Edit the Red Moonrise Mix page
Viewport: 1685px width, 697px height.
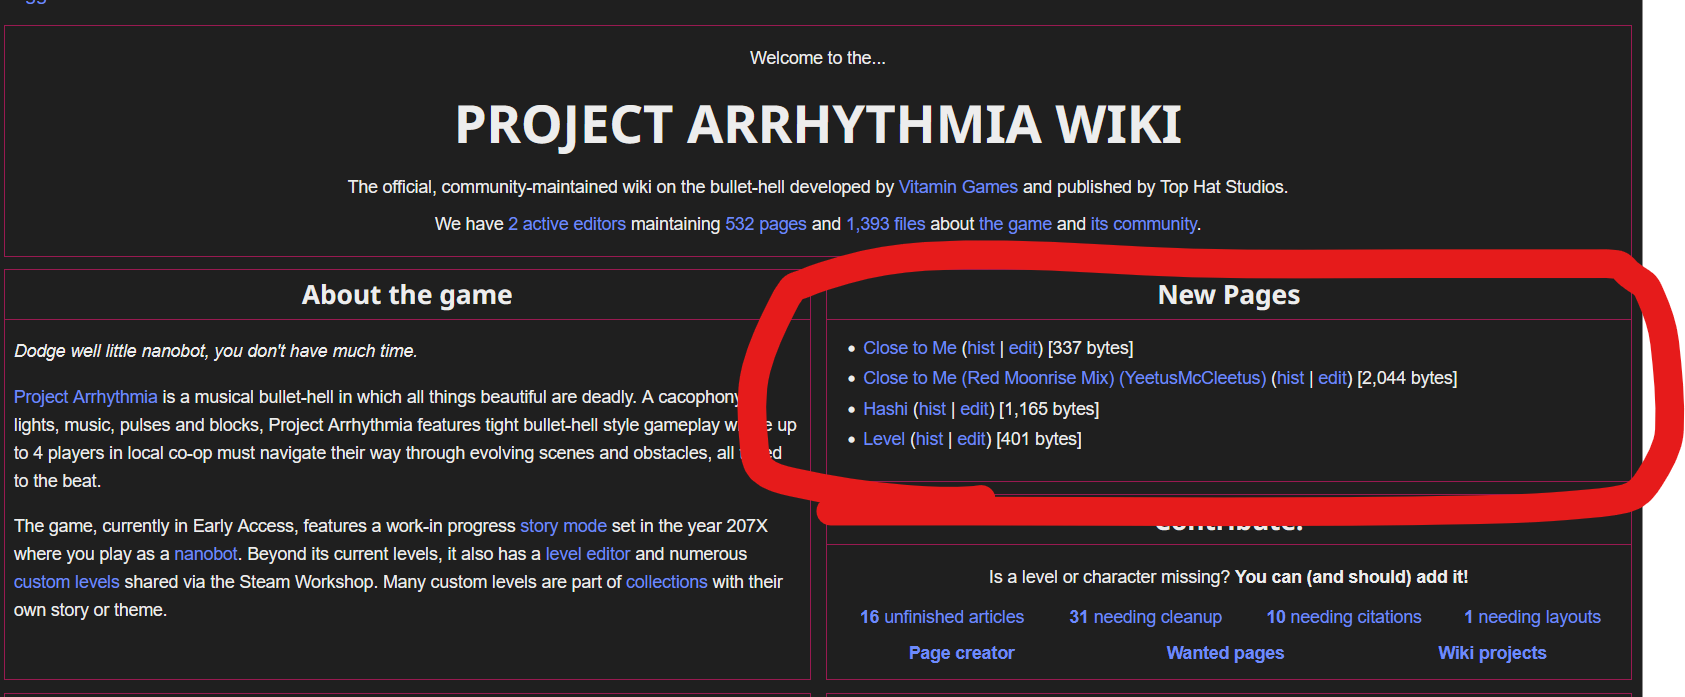1332,378
